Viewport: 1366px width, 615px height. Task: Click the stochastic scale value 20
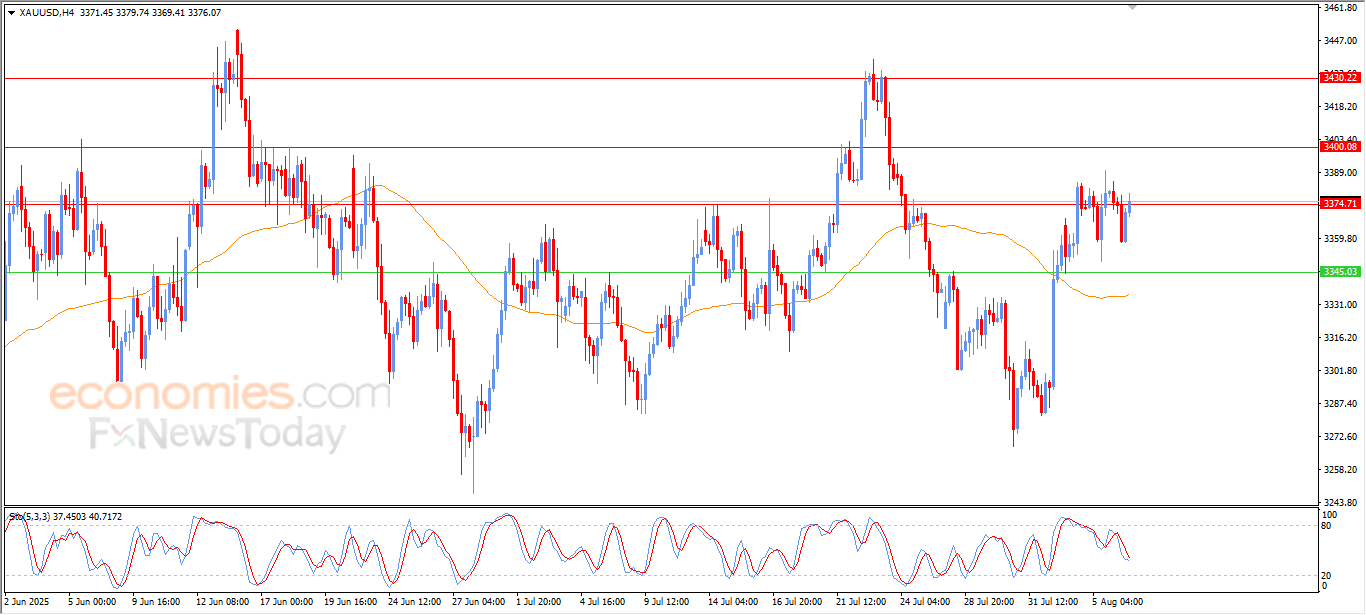pyautogui.click(x=1325, y=574)
